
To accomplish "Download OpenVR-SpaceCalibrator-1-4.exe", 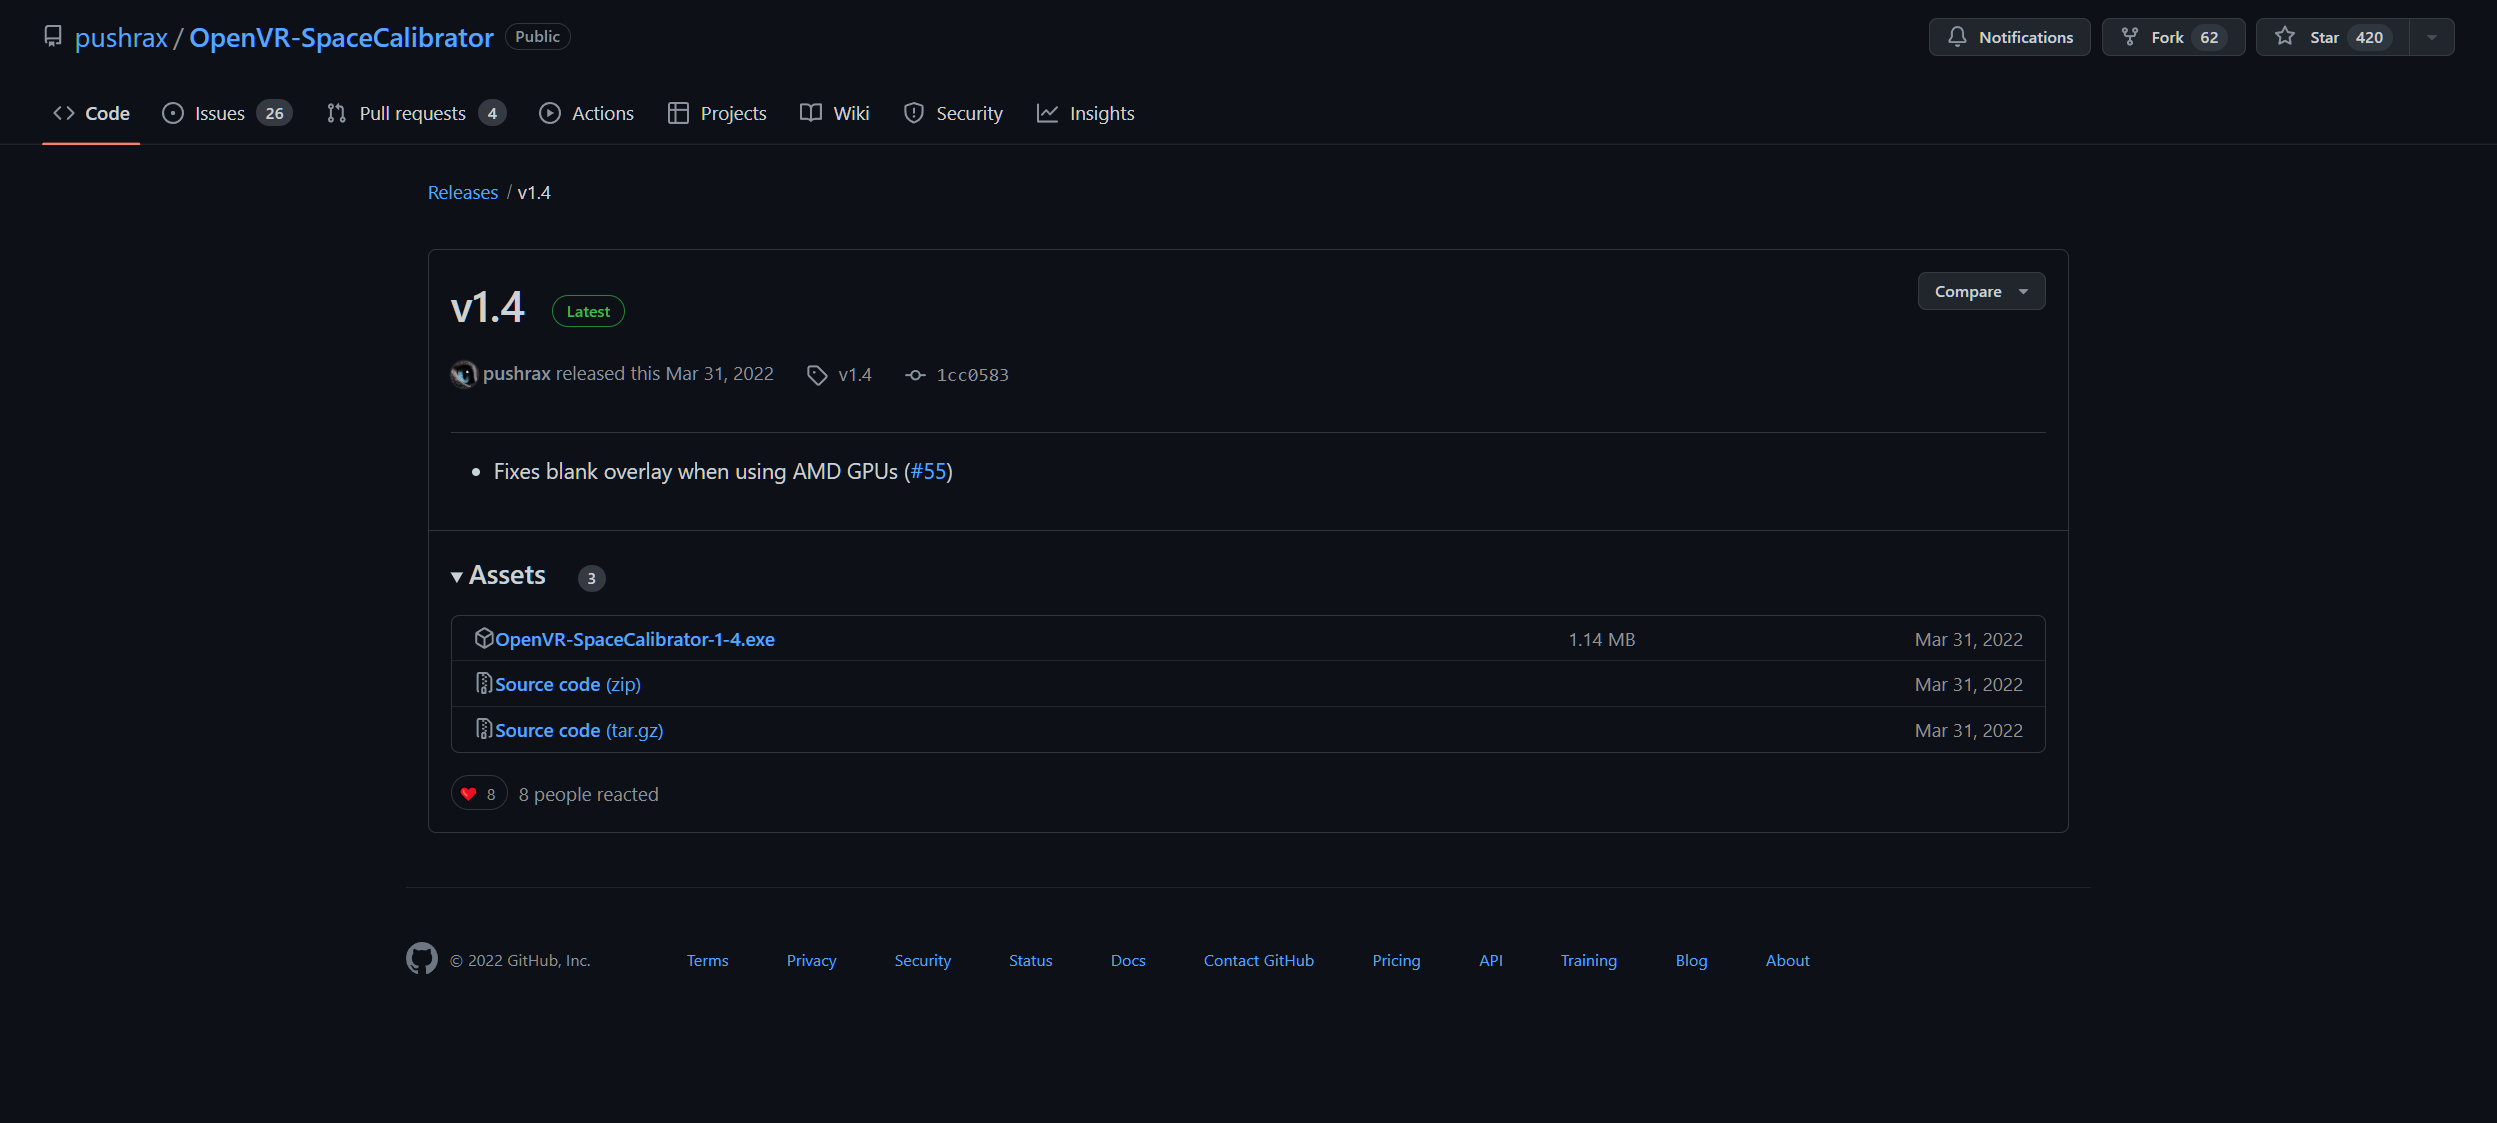I will pyautogui.click(x=634, y=639).
